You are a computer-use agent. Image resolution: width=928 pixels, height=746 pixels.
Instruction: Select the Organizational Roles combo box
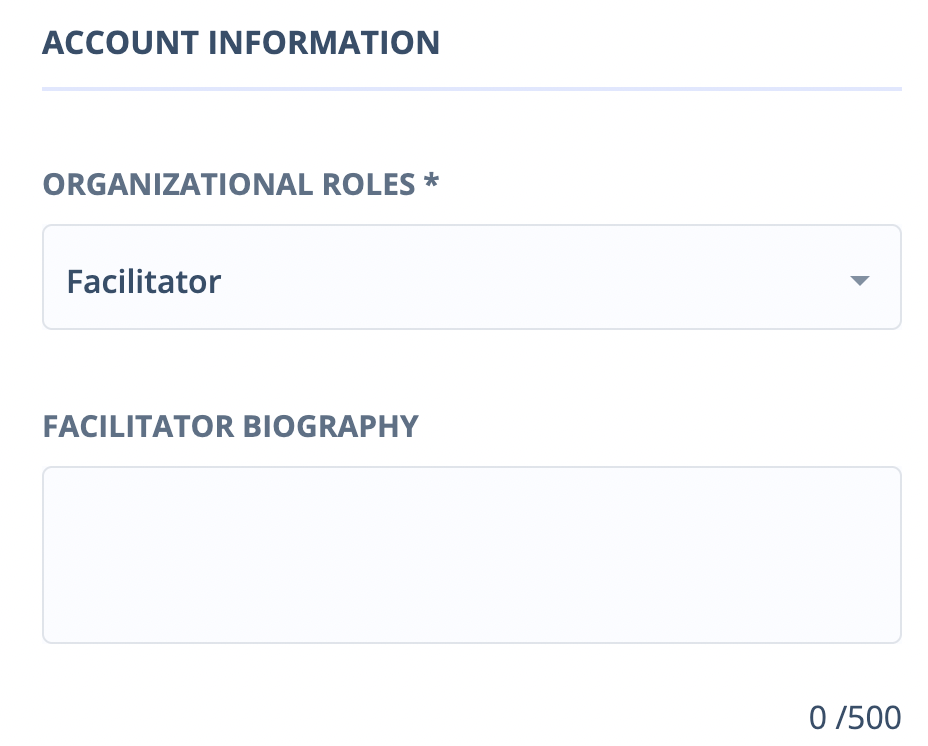pyautogui.click(x=471, y=278)
